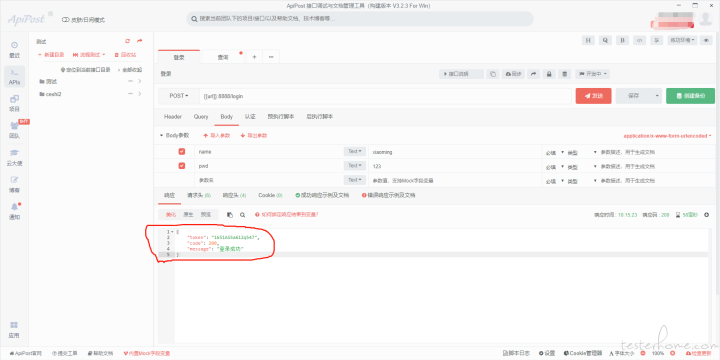Expand the ceshi2 folder chevron
720x360 pixels.
pos(140,94)
